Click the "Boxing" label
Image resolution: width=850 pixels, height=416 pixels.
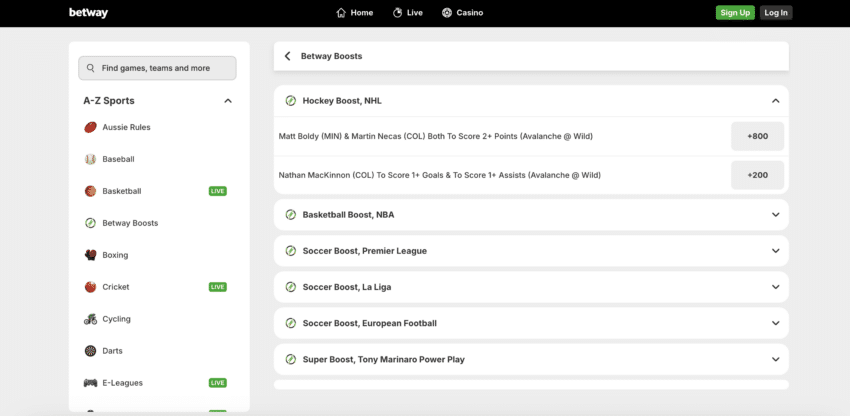point(115,255)
